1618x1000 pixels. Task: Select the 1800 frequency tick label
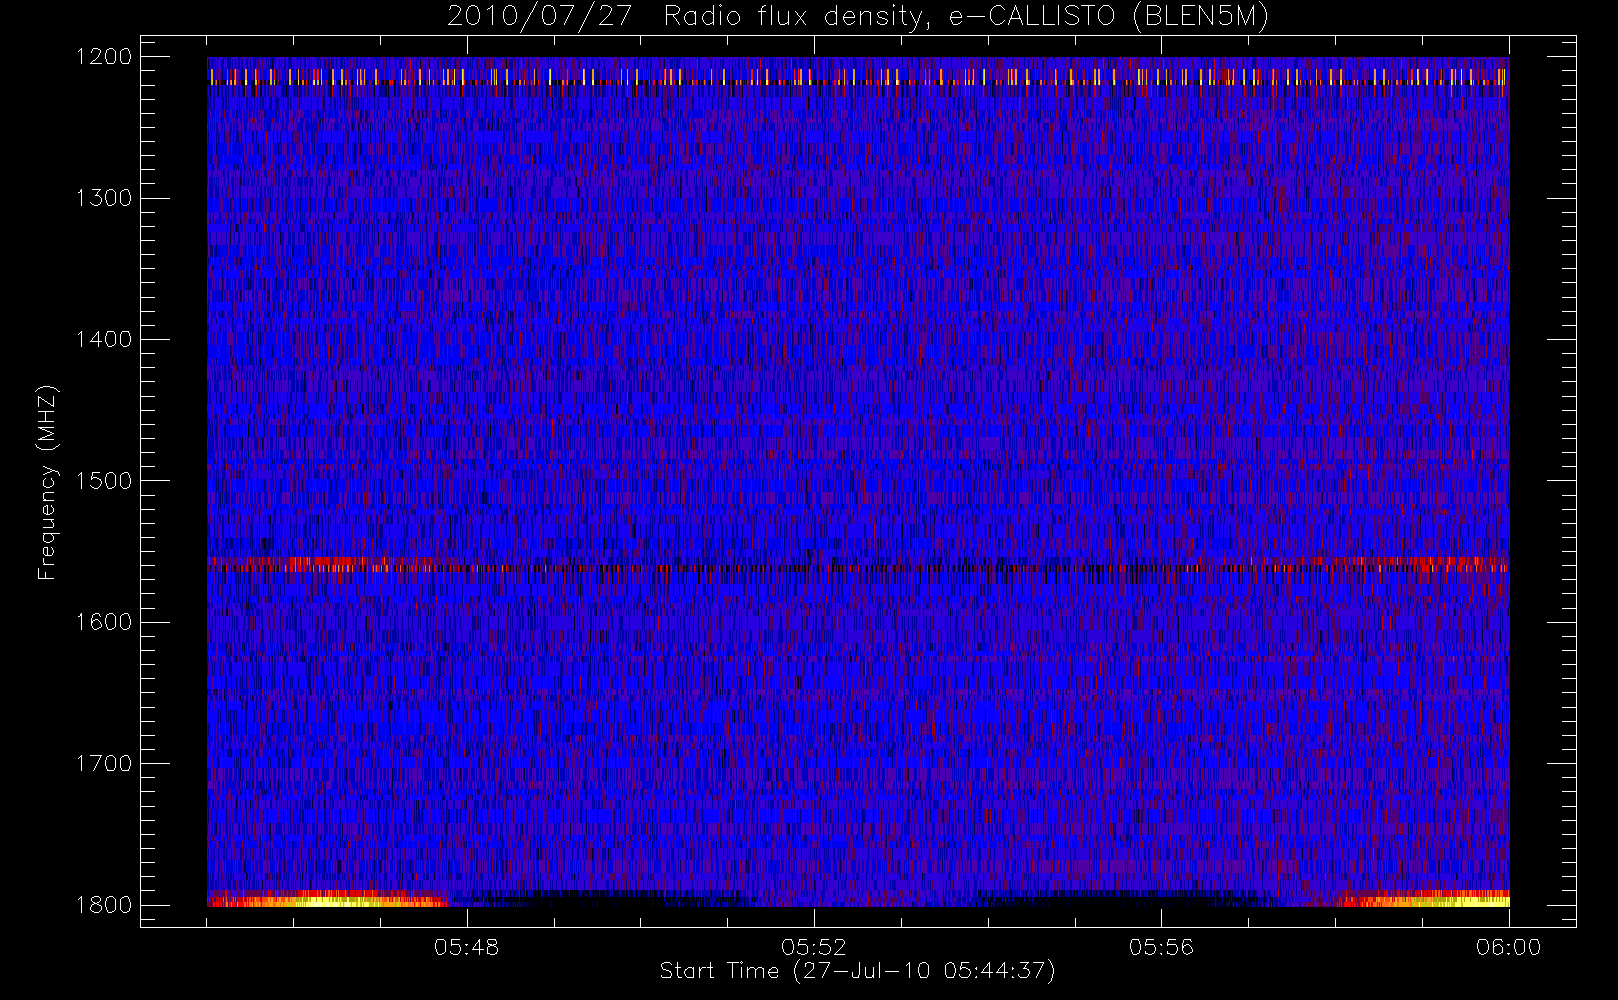point(104,905)
